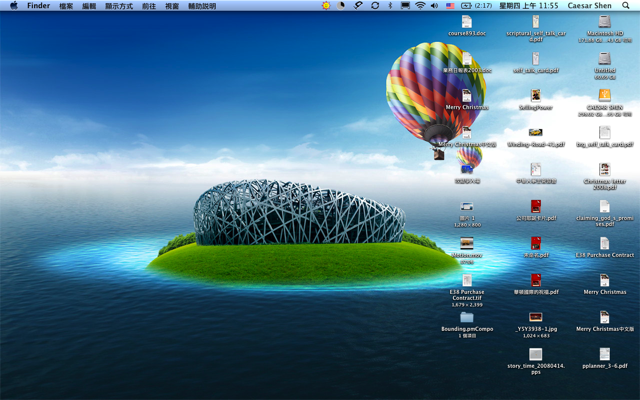Viewport: 640px width, 400px height.
Task: Click the pplanner_3-6.pdf document icon
Action: pyautogui.click(x=604, y=354)
